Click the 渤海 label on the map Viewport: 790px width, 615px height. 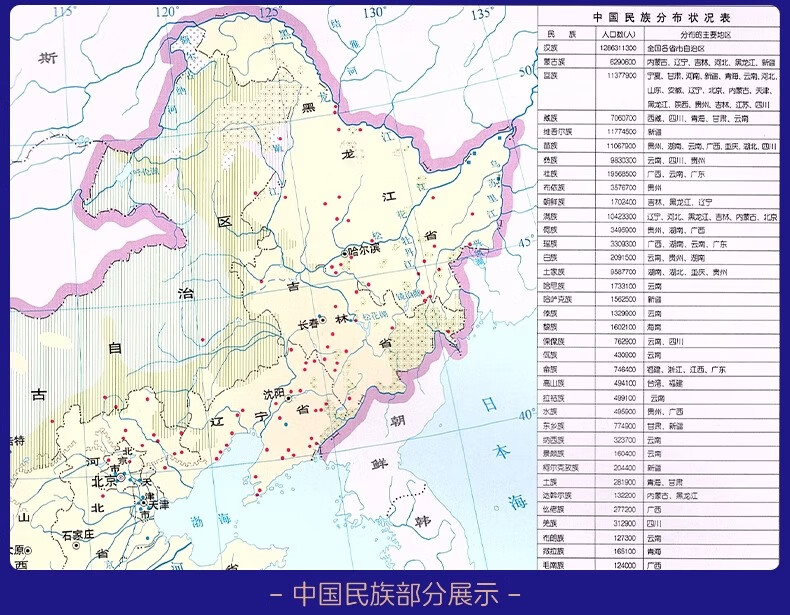click(x=211, y=520)
